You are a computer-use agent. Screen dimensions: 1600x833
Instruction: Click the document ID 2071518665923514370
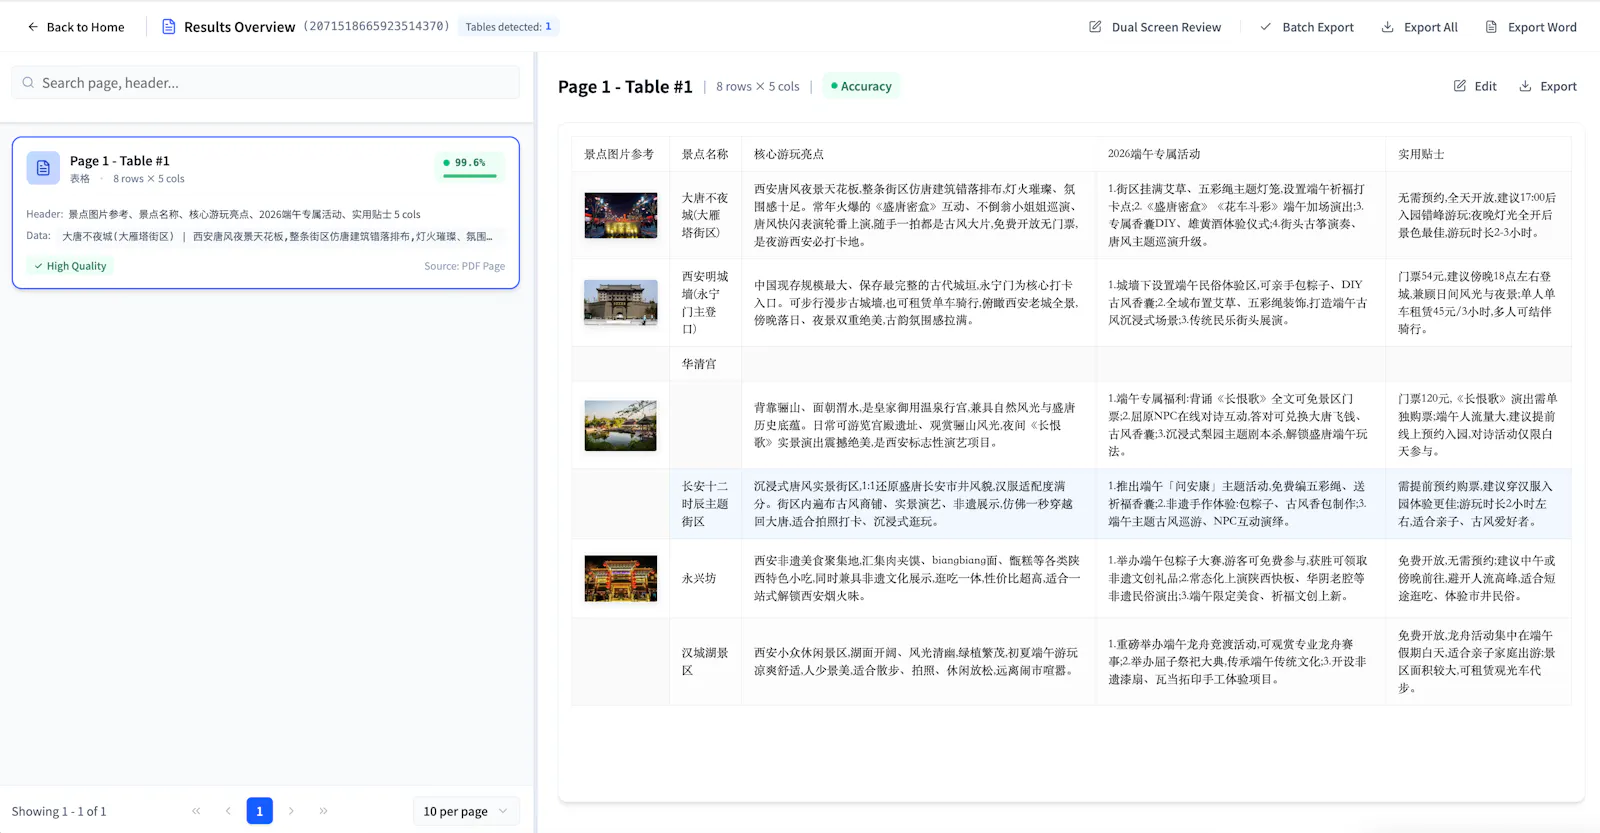pyautogui.click(x=376, y=26)
